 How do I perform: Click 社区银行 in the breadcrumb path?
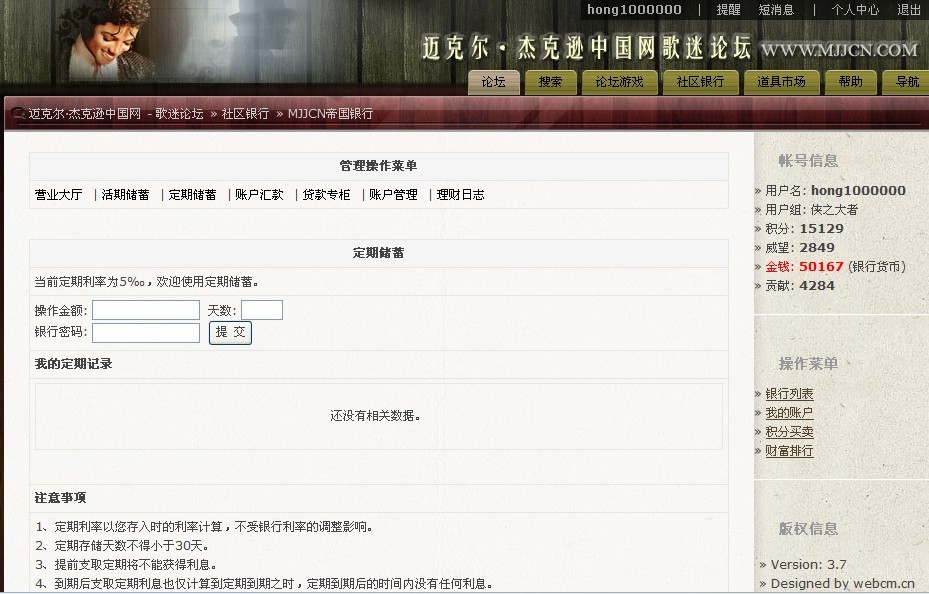tap(245, 114)
